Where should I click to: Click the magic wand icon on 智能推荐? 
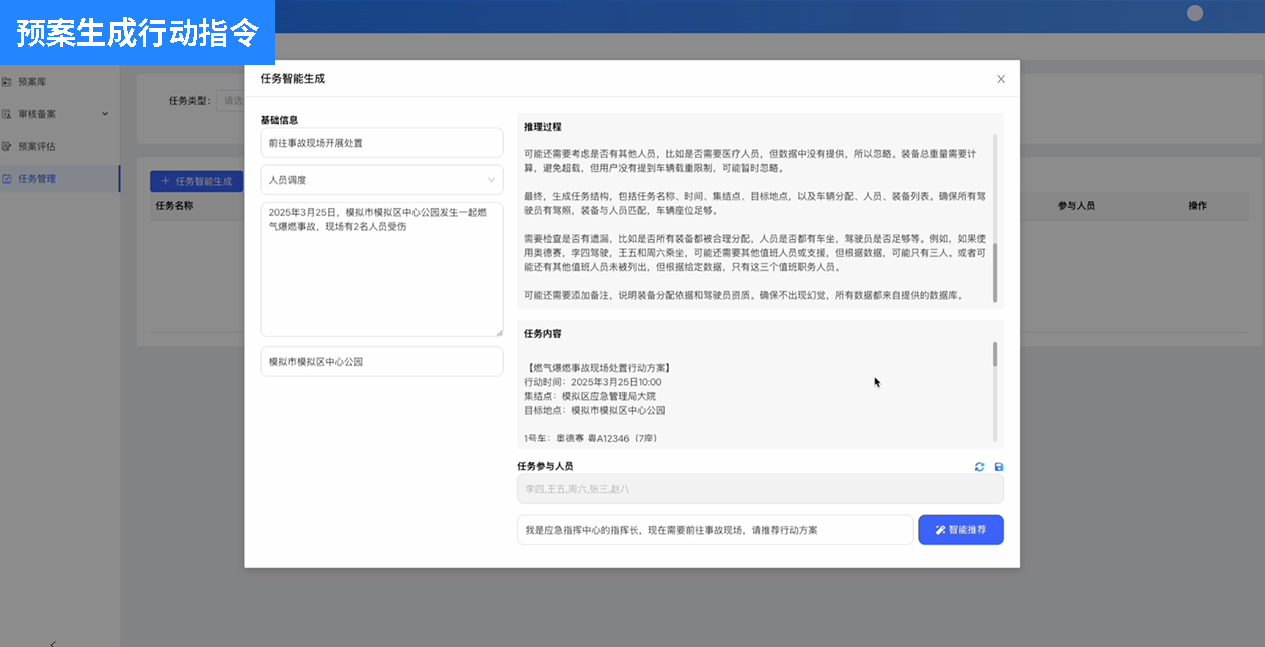(941, 530)
